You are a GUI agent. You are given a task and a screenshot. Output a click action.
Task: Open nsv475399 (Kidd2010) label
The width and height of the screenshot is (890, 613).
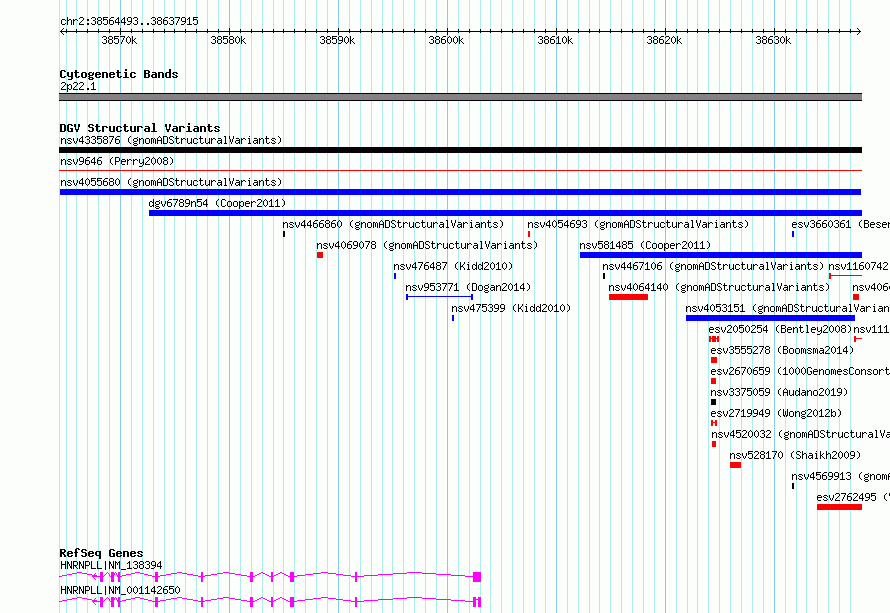[x=511, y=308]
